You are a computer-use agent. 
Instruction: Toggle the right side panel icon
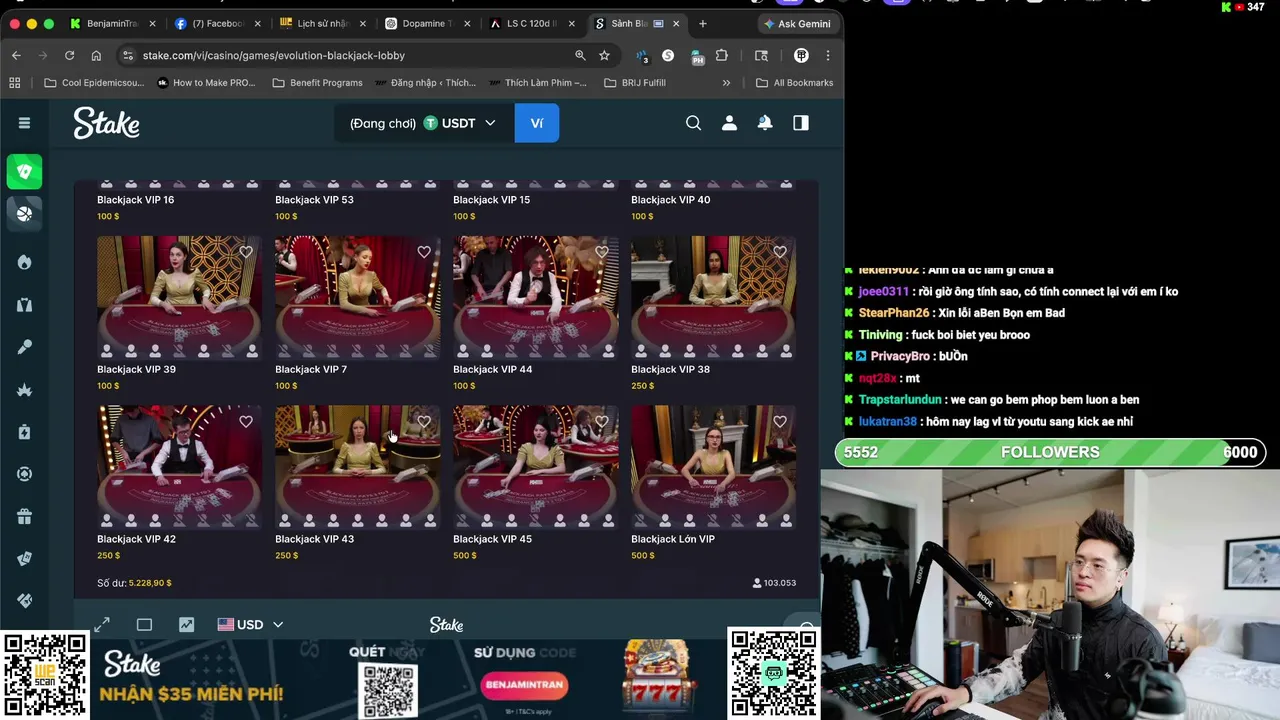pos(800,123)
